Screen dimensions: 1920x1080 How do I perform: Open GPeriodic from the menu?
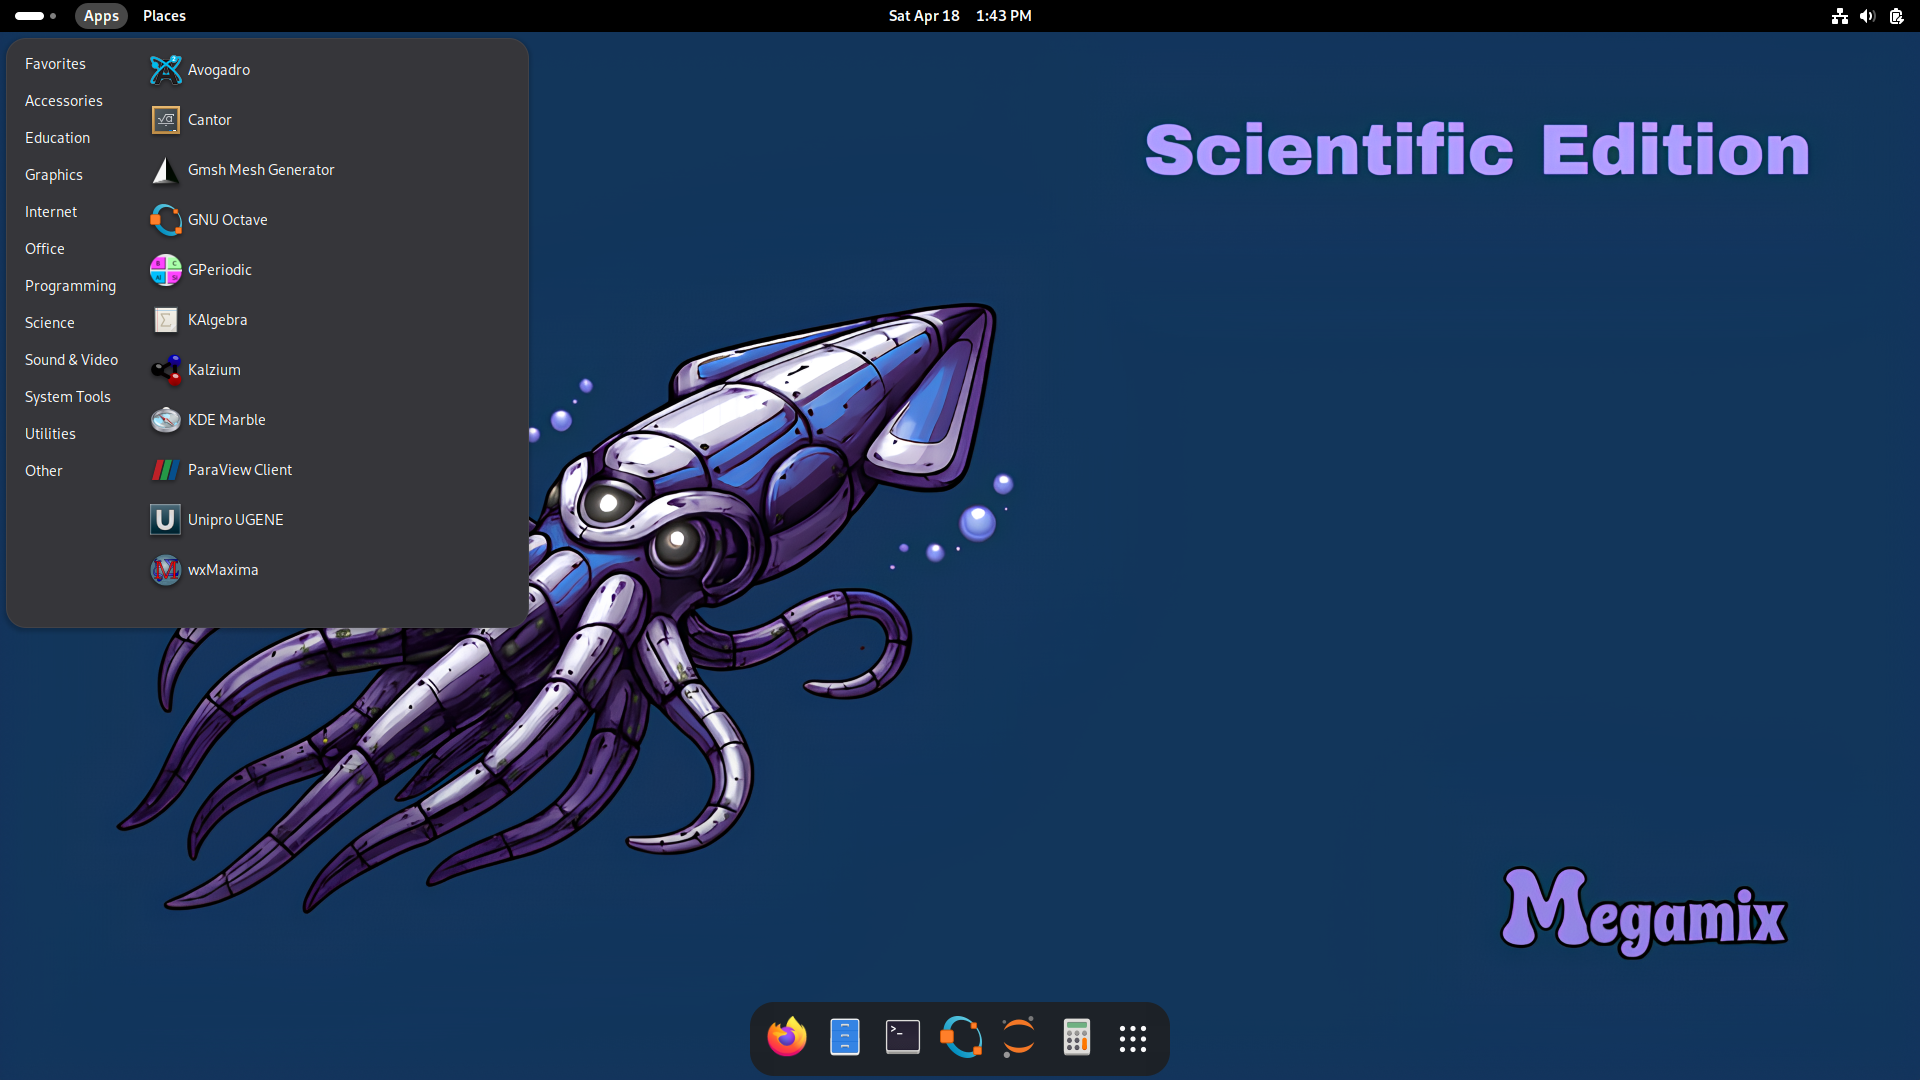point(220,269)
